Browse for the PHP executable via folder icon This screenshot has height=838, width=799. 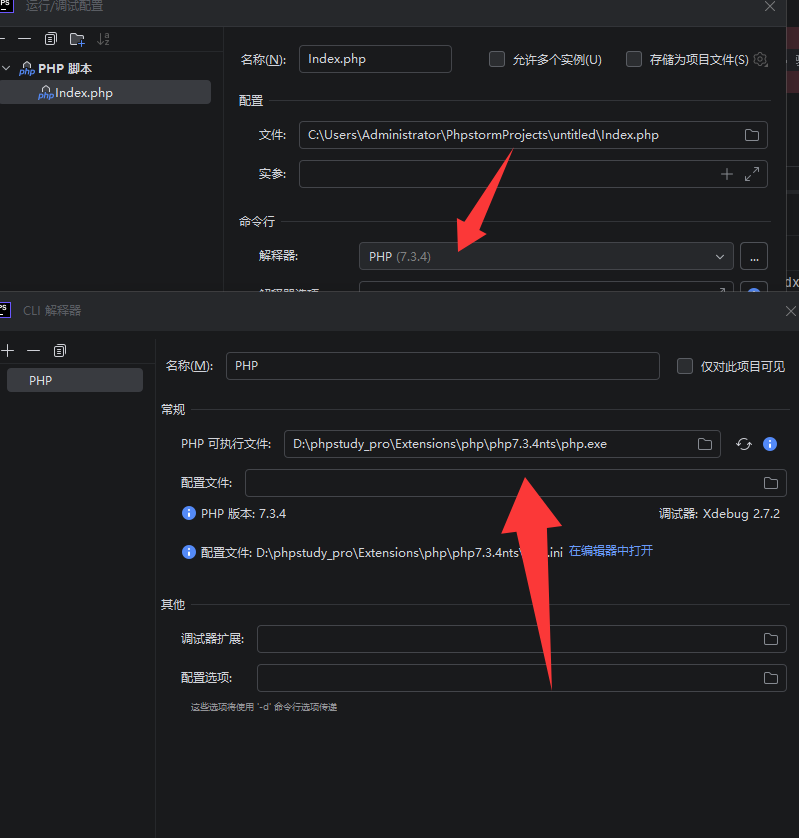click(x=705, y=444)
